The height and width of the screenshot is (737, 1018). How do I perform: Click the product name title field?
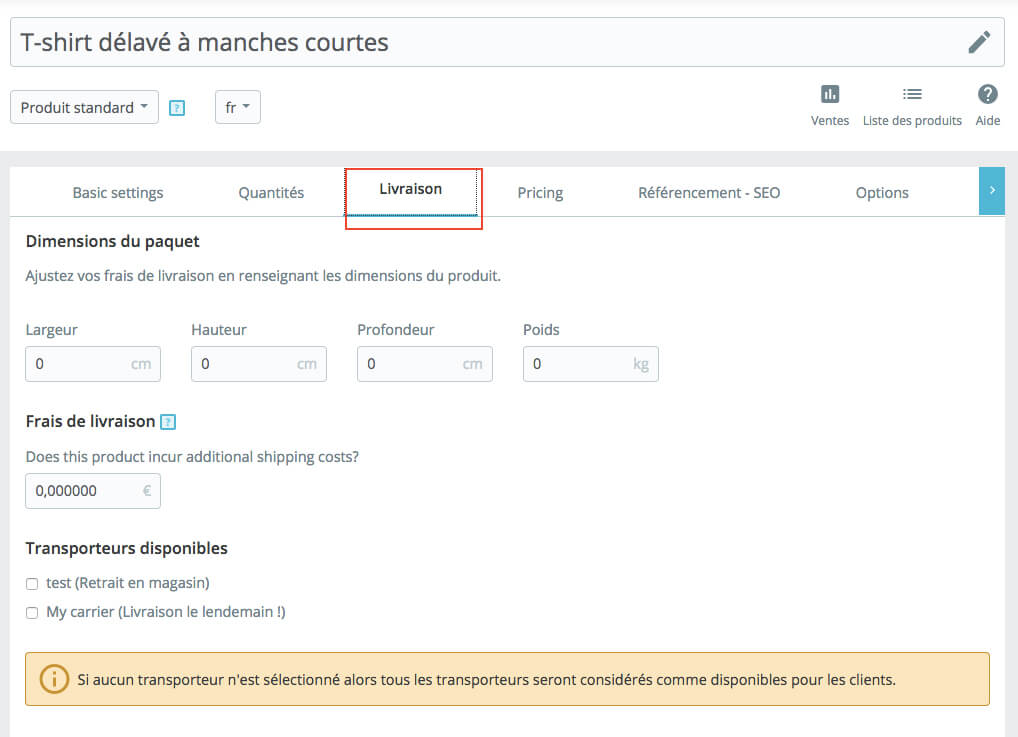480,42
